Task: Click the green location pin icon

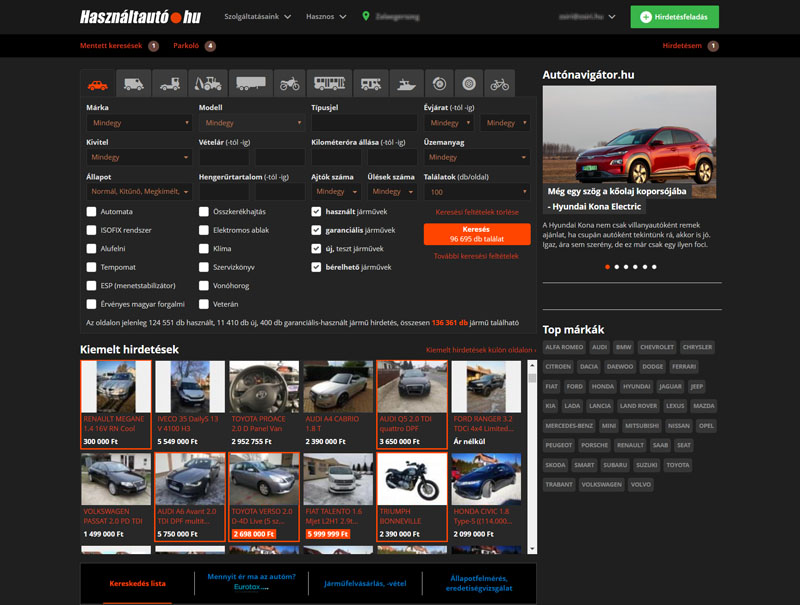Action: [365, 16]
